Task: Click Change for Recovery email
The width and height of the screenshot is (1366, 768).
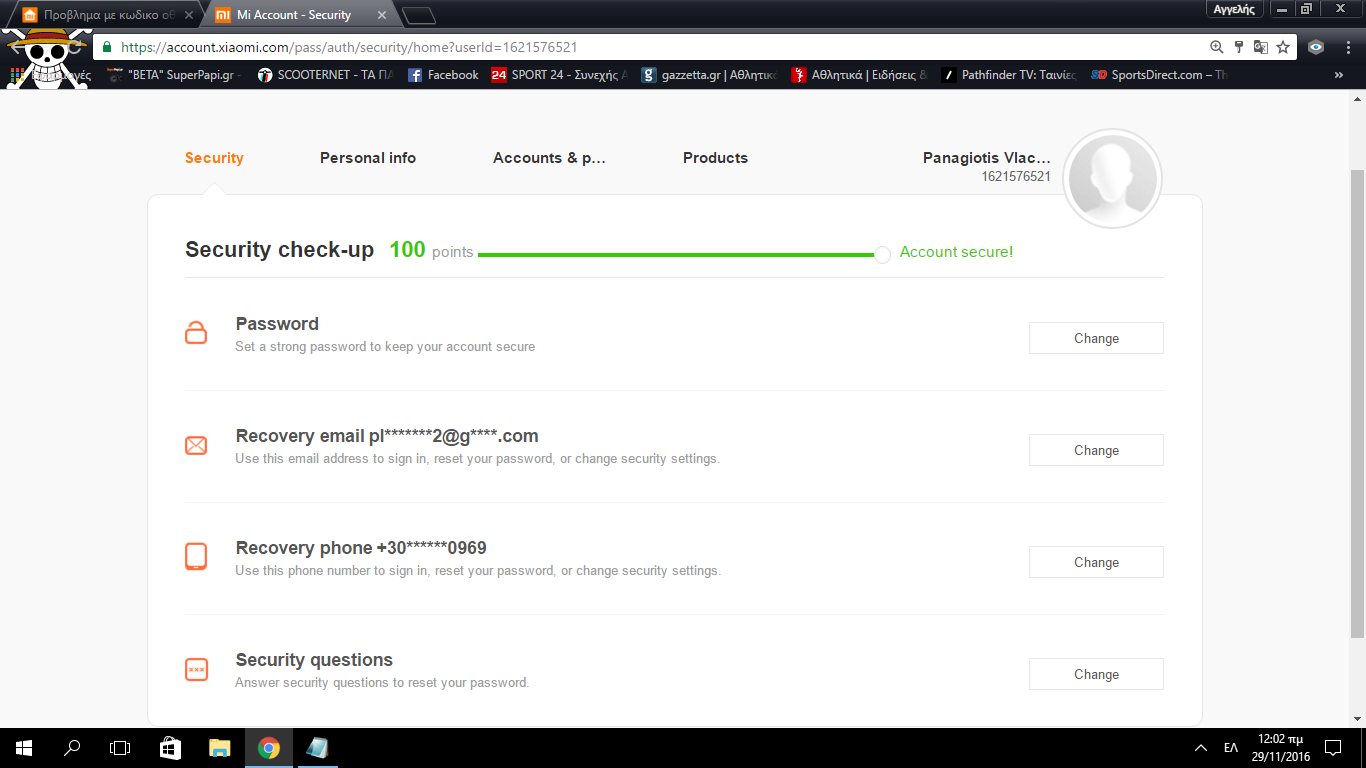Action: (x=1096, y=450)
